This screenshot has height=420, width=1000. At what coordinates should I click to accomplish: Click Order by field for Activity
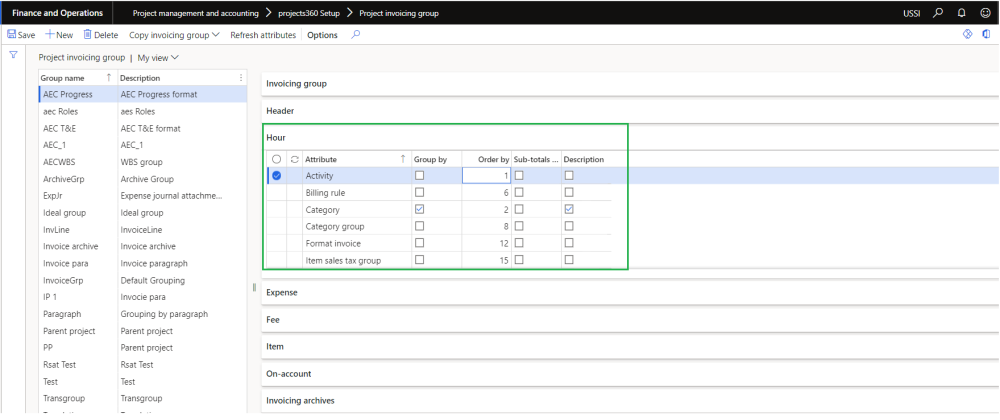click(487, 176)
